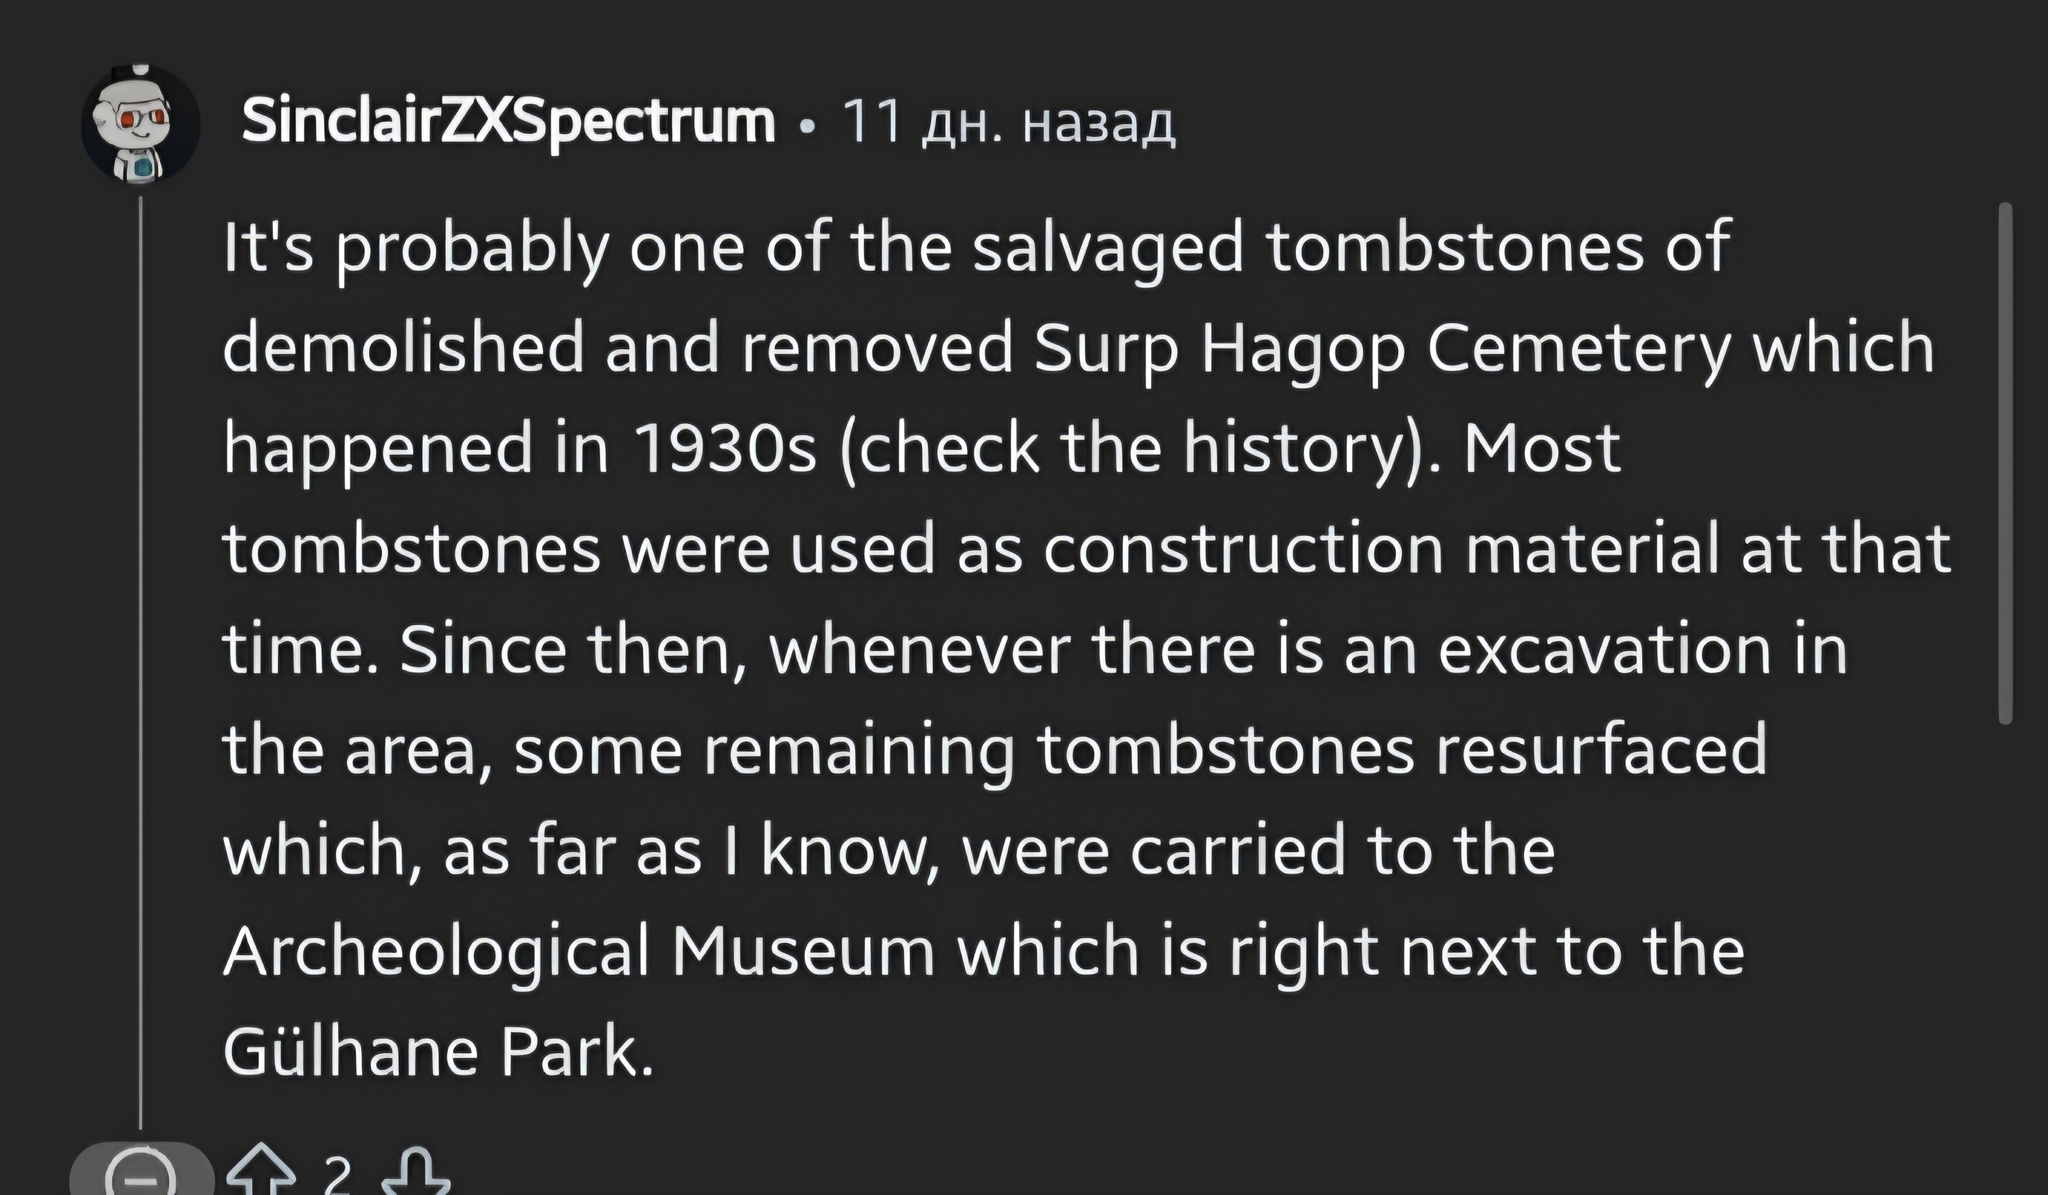The height and width of the screenshot is (1195, 2048).
Task: Click the words "Surp Hagop Cemetery"
Action: [x=1382, y=348]
